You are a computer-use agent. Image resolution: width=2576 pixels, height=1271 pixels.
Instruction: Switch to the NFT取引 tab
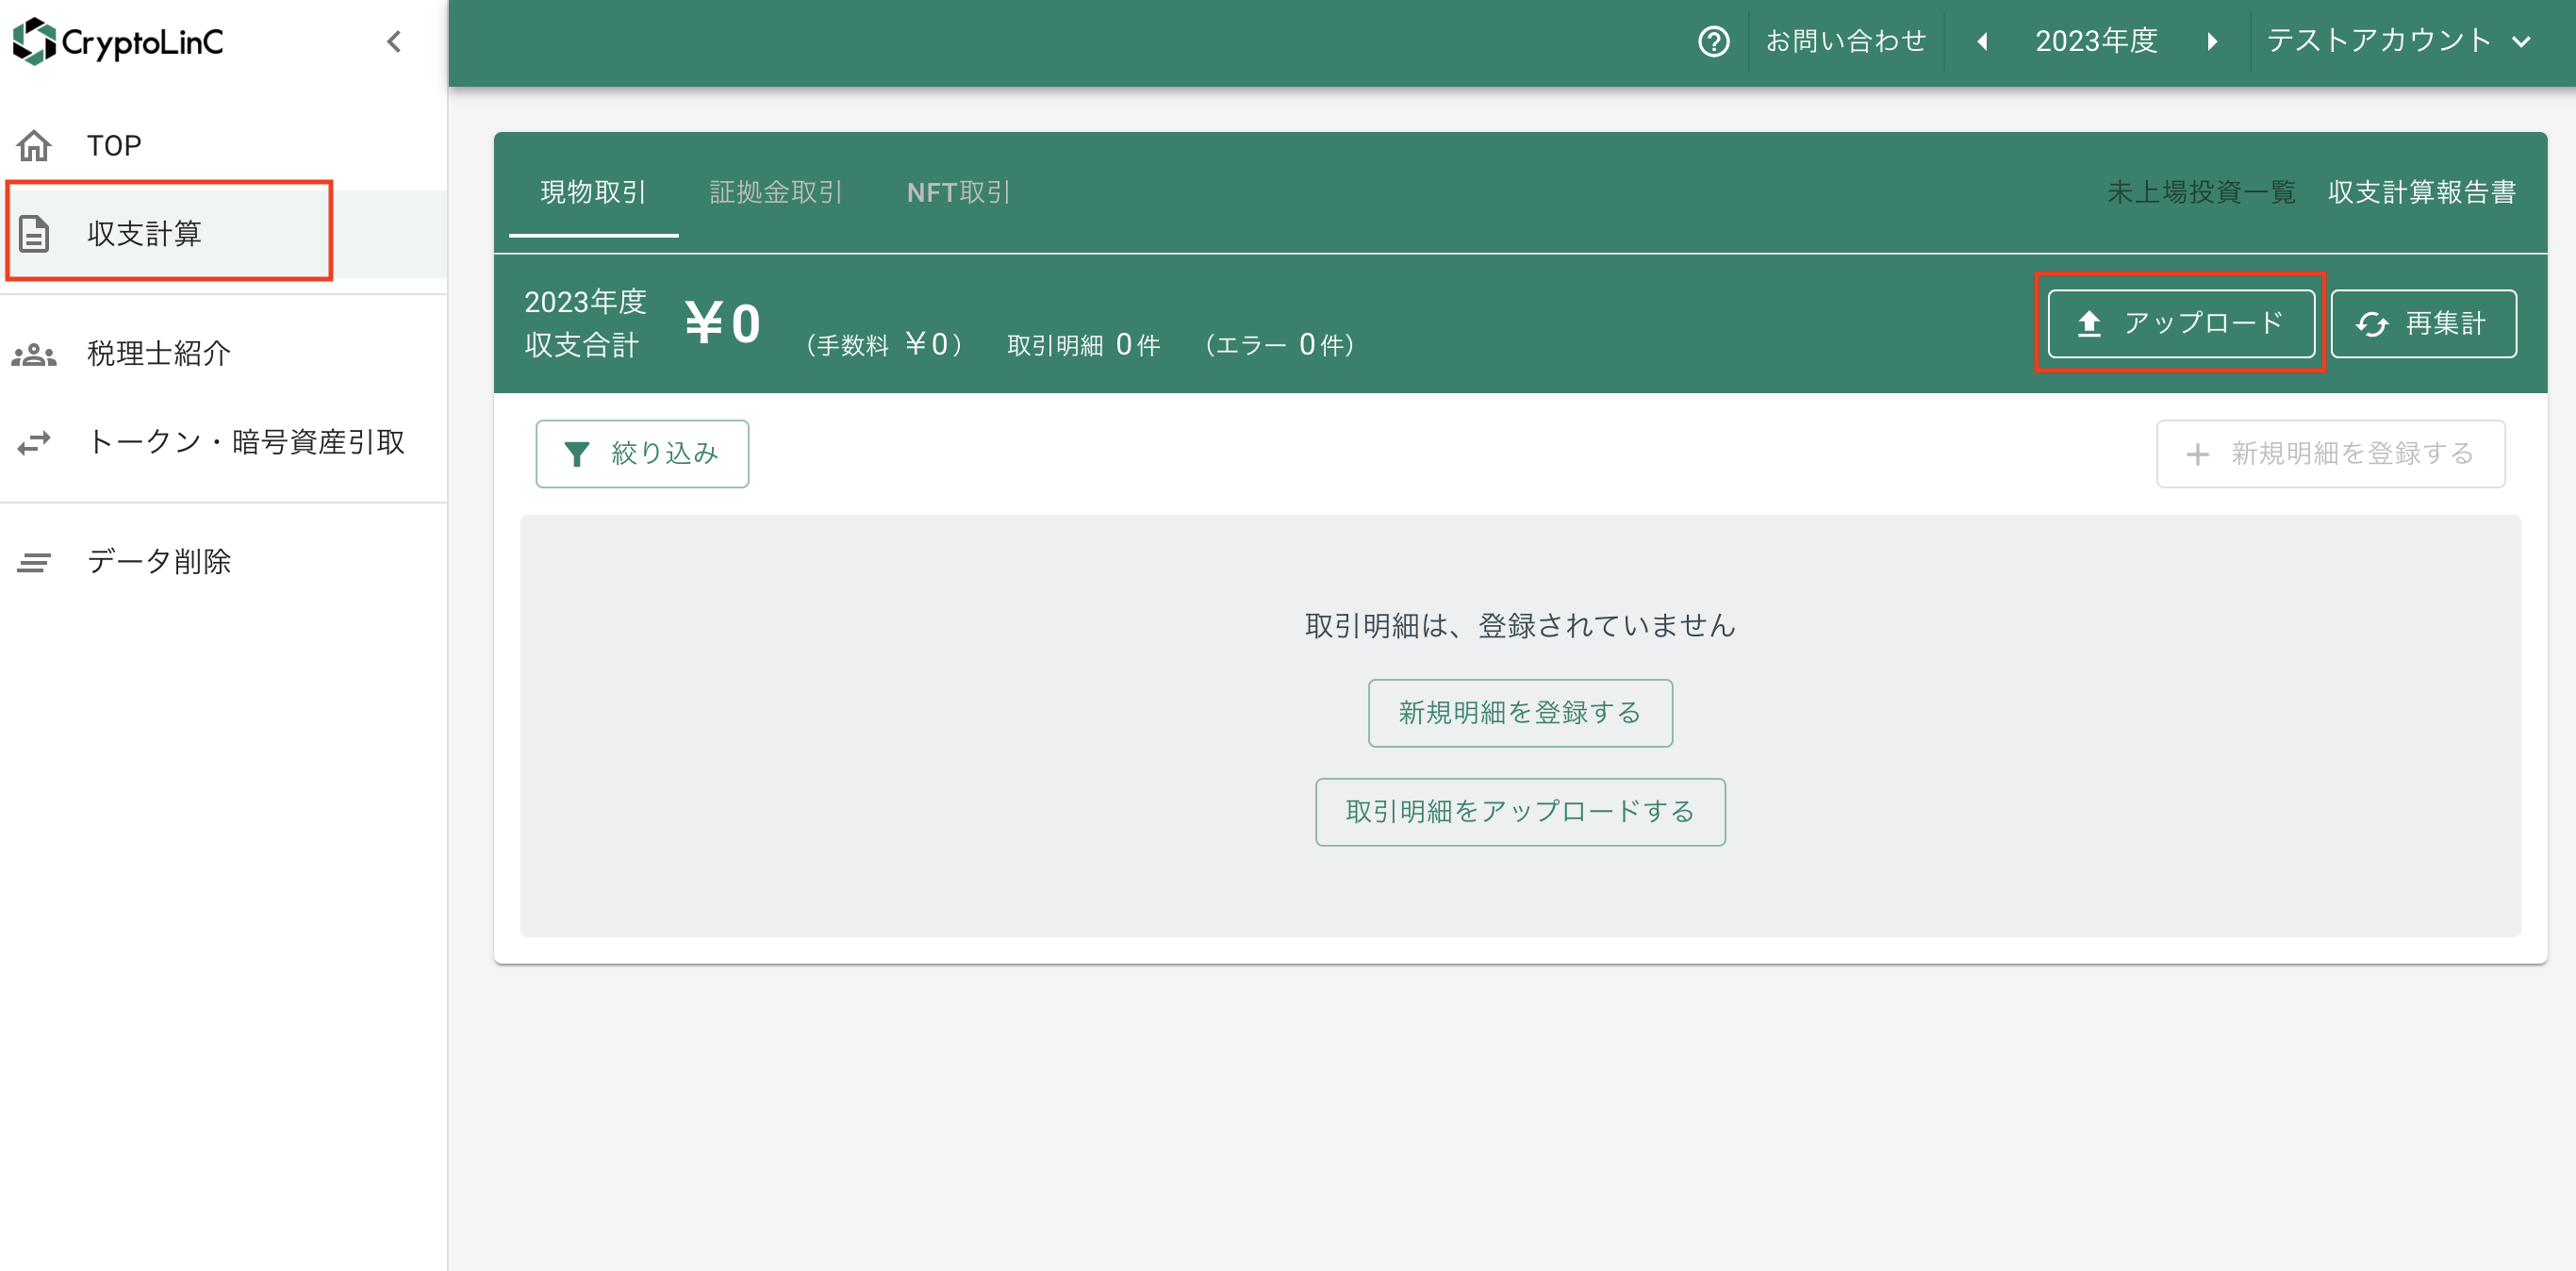point(957,192)
